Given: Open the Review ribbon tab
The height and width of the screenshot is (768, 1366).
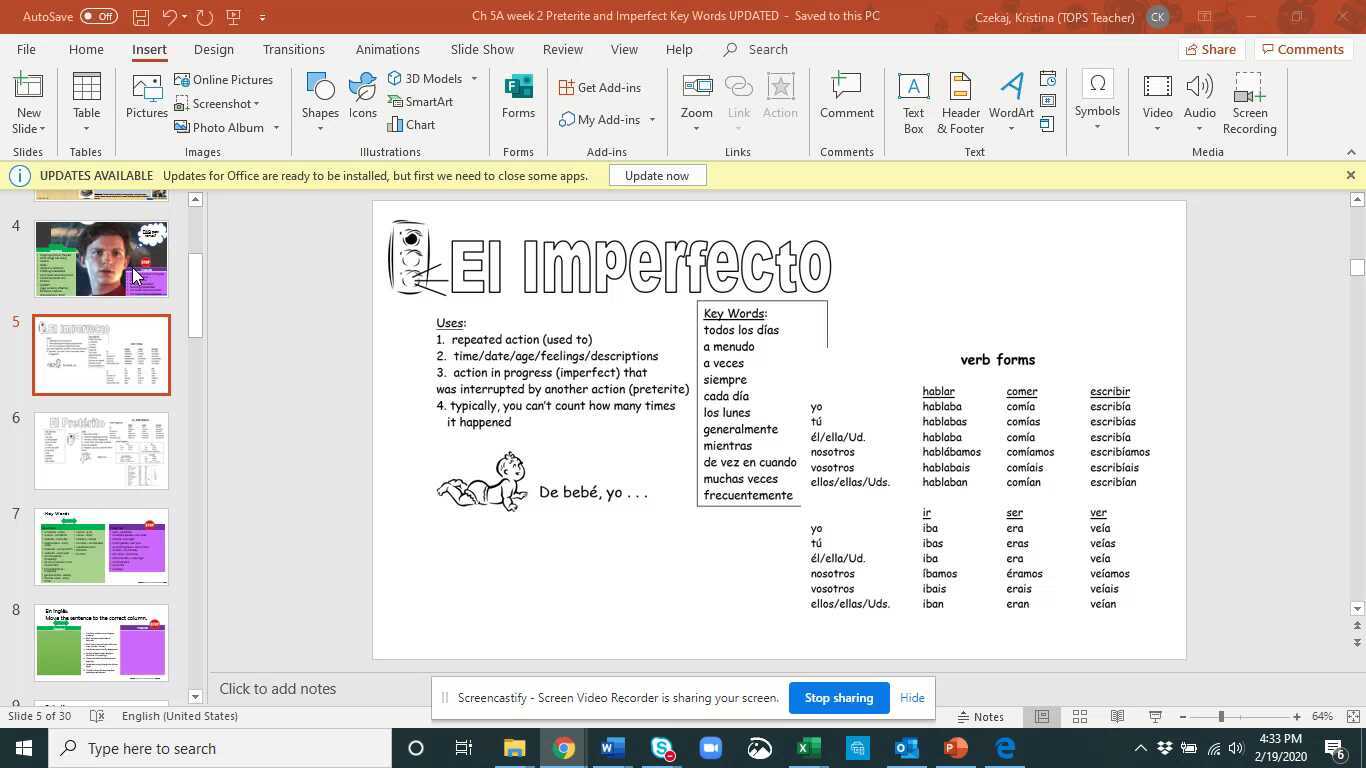Looking at the screenshot, I should pyautogui.click(x=561, y=49).
